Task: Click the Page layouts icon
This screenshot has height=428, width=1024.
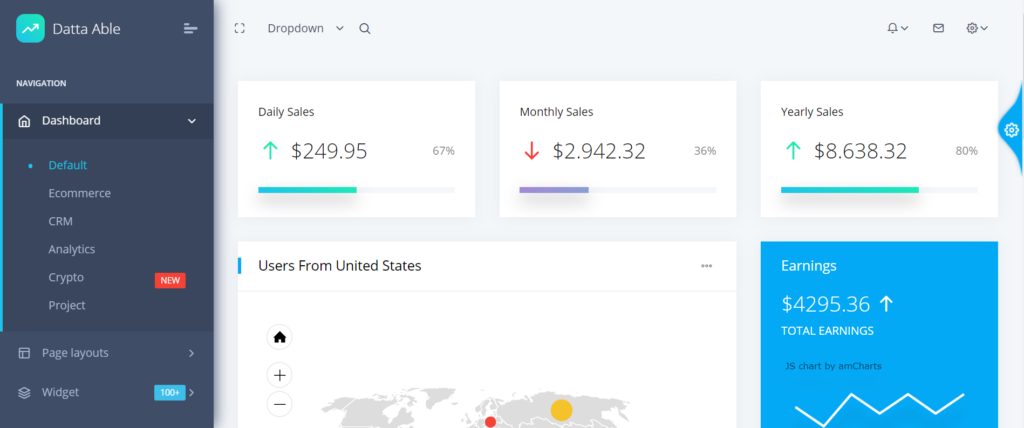Action: pyautogui.click(x=24, y=353)
